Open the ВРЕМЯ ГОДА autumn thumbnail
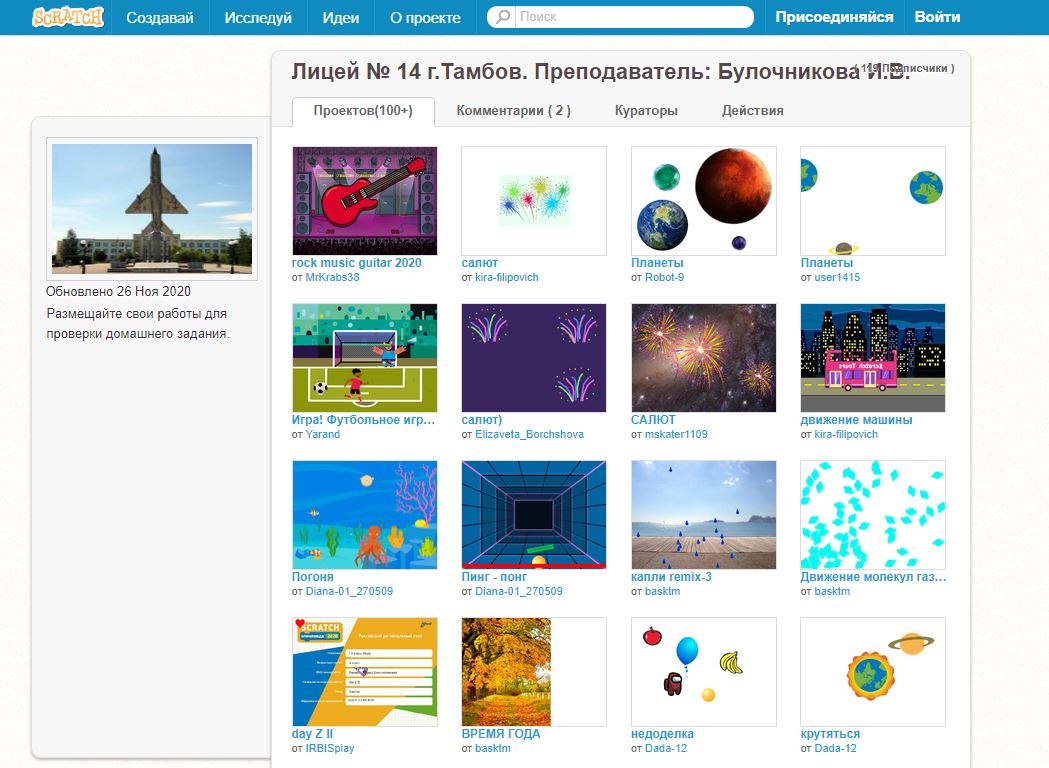 (534, 671)
